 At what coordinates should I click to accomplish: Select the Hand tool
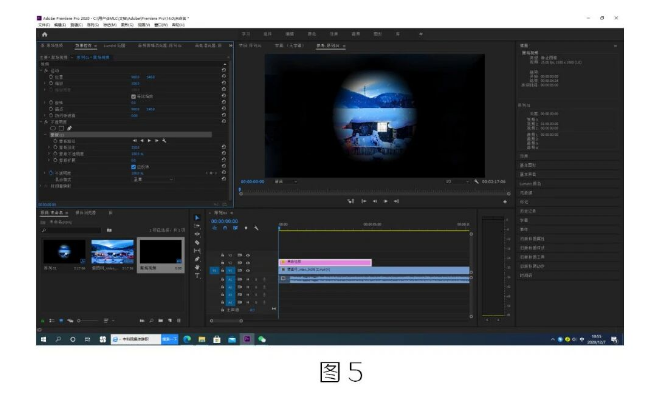[x=197, y=267]
